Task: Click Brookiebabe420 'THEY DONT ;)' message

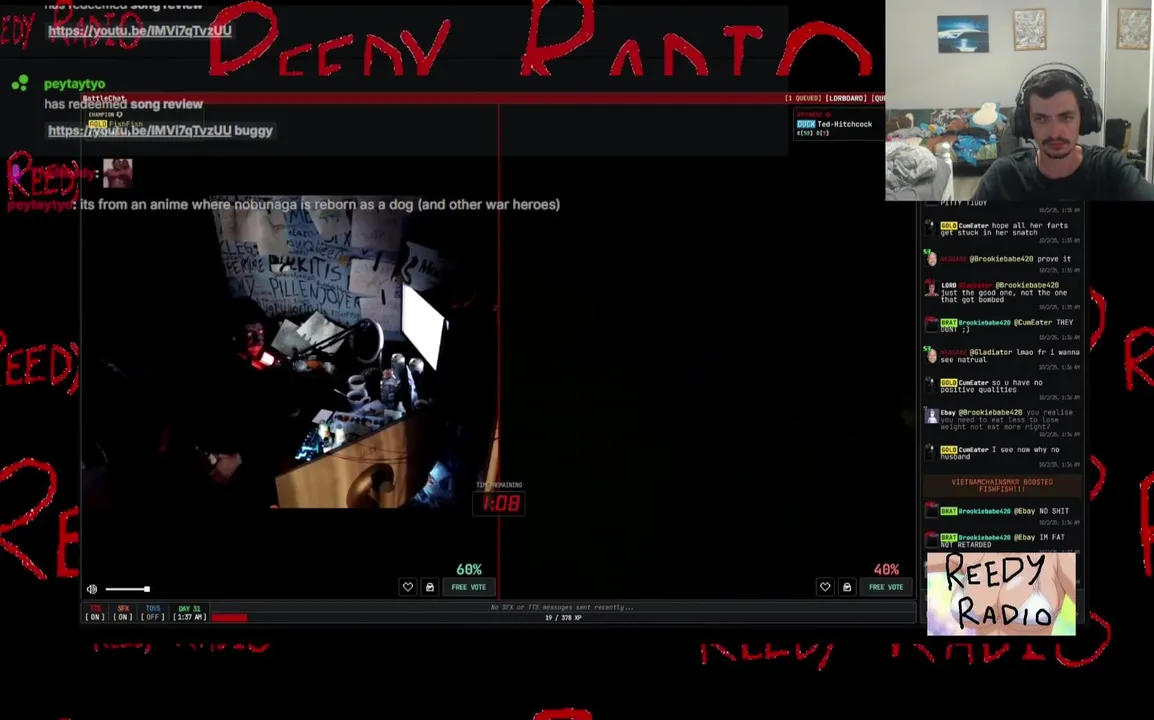Action: pyautogui.click(x=1002, y=327)
